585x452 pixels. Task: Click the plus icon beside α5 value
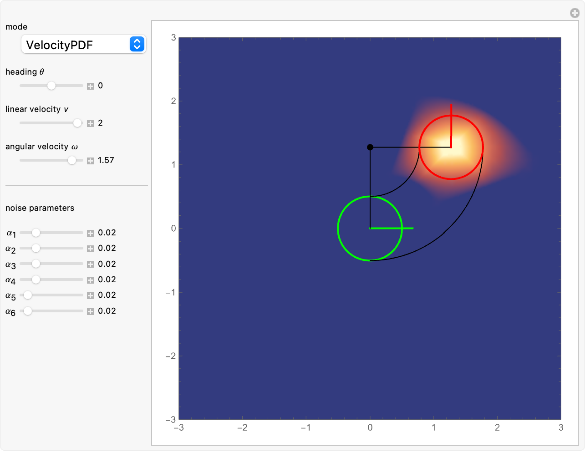[x=90, y=296]
